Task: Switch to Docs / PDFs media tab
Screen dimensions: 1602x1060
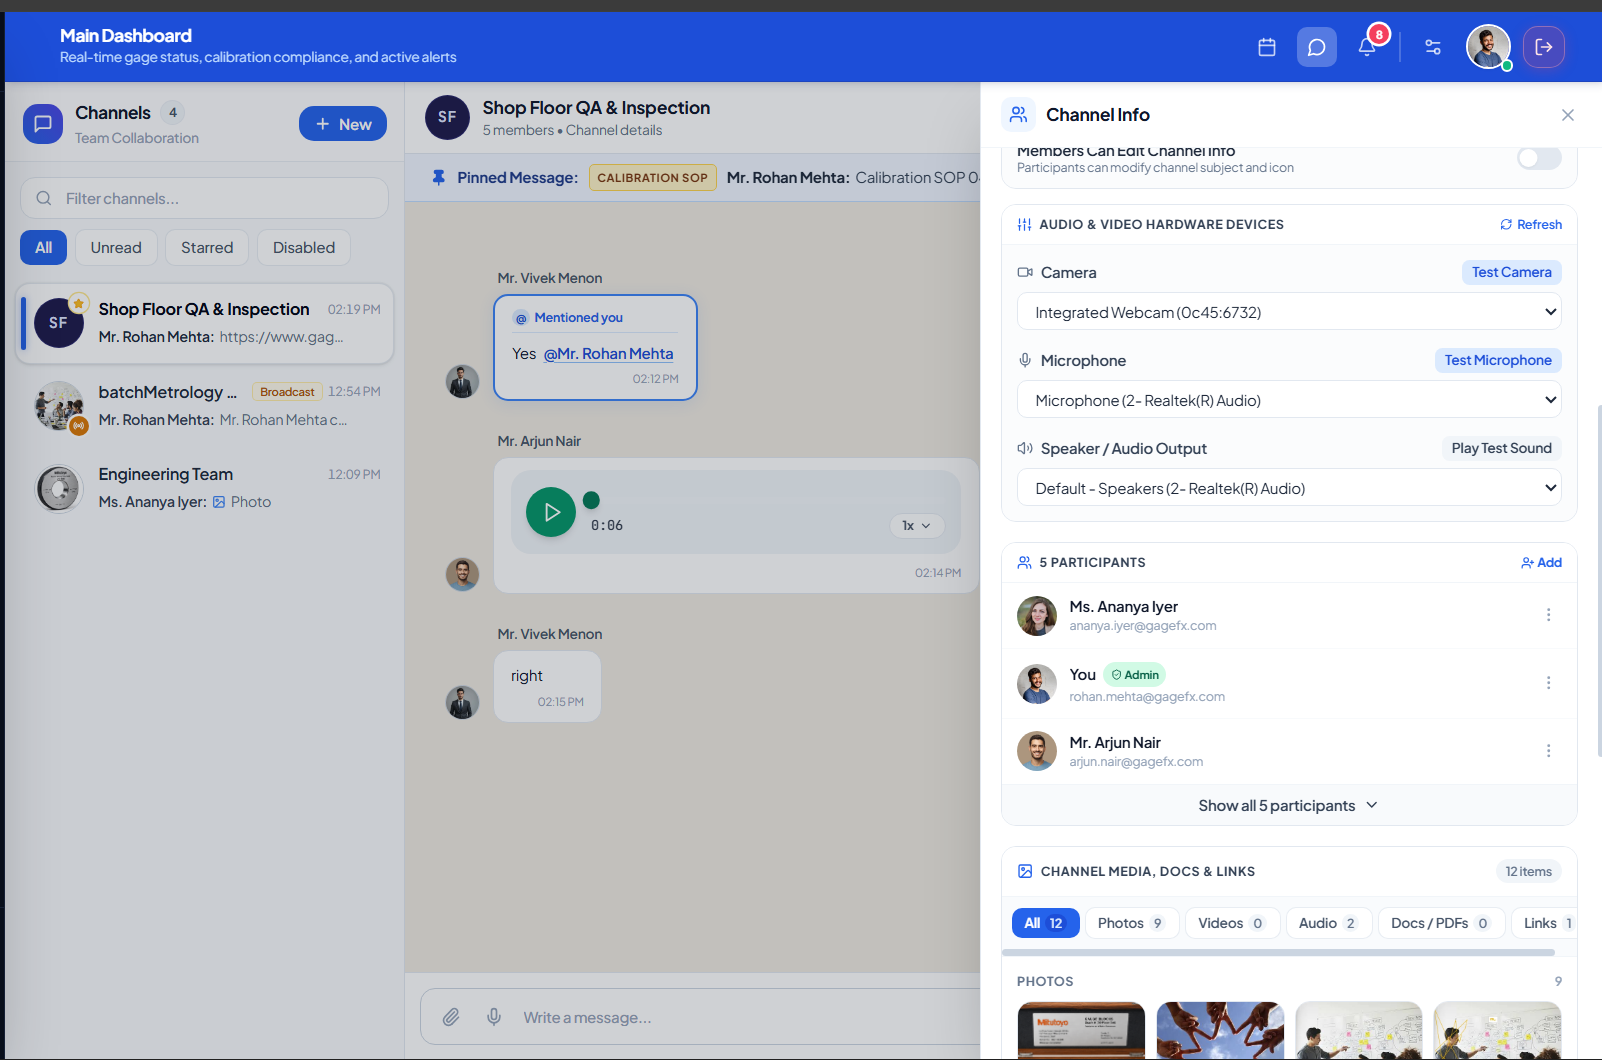Action: click(1441, 923)
